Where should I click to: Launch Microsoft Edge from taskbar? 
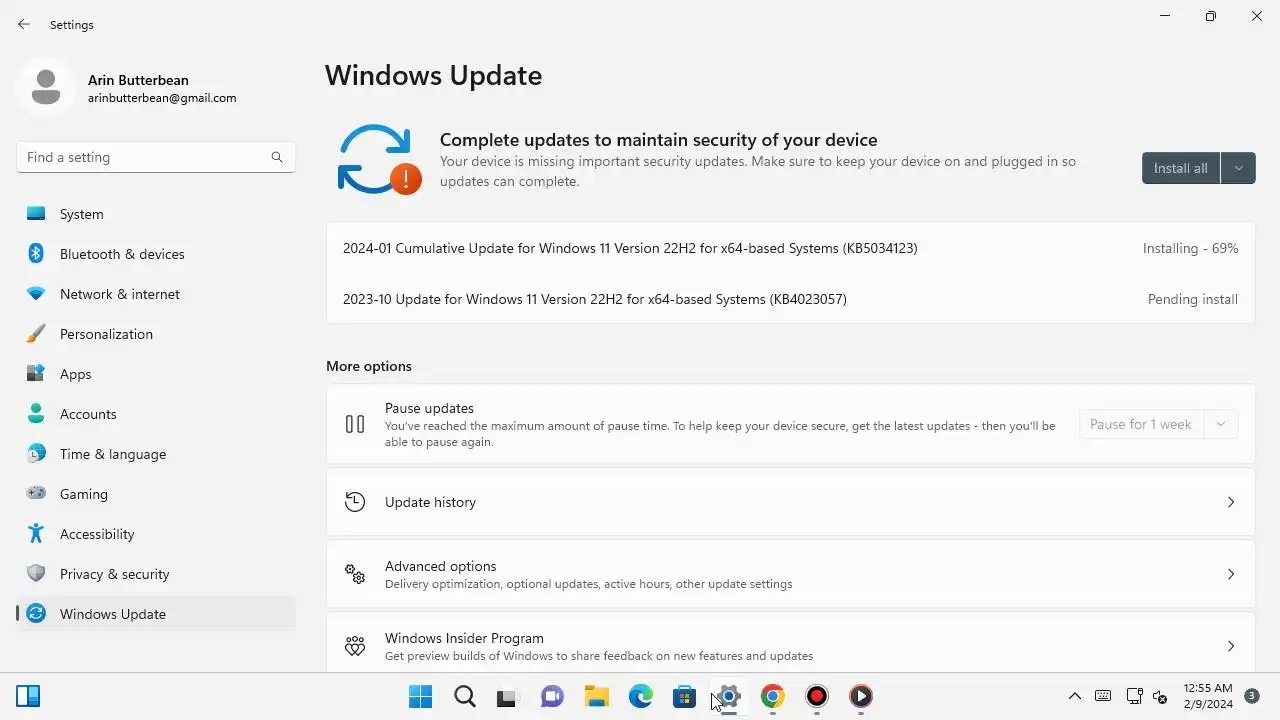coord(640,696)
